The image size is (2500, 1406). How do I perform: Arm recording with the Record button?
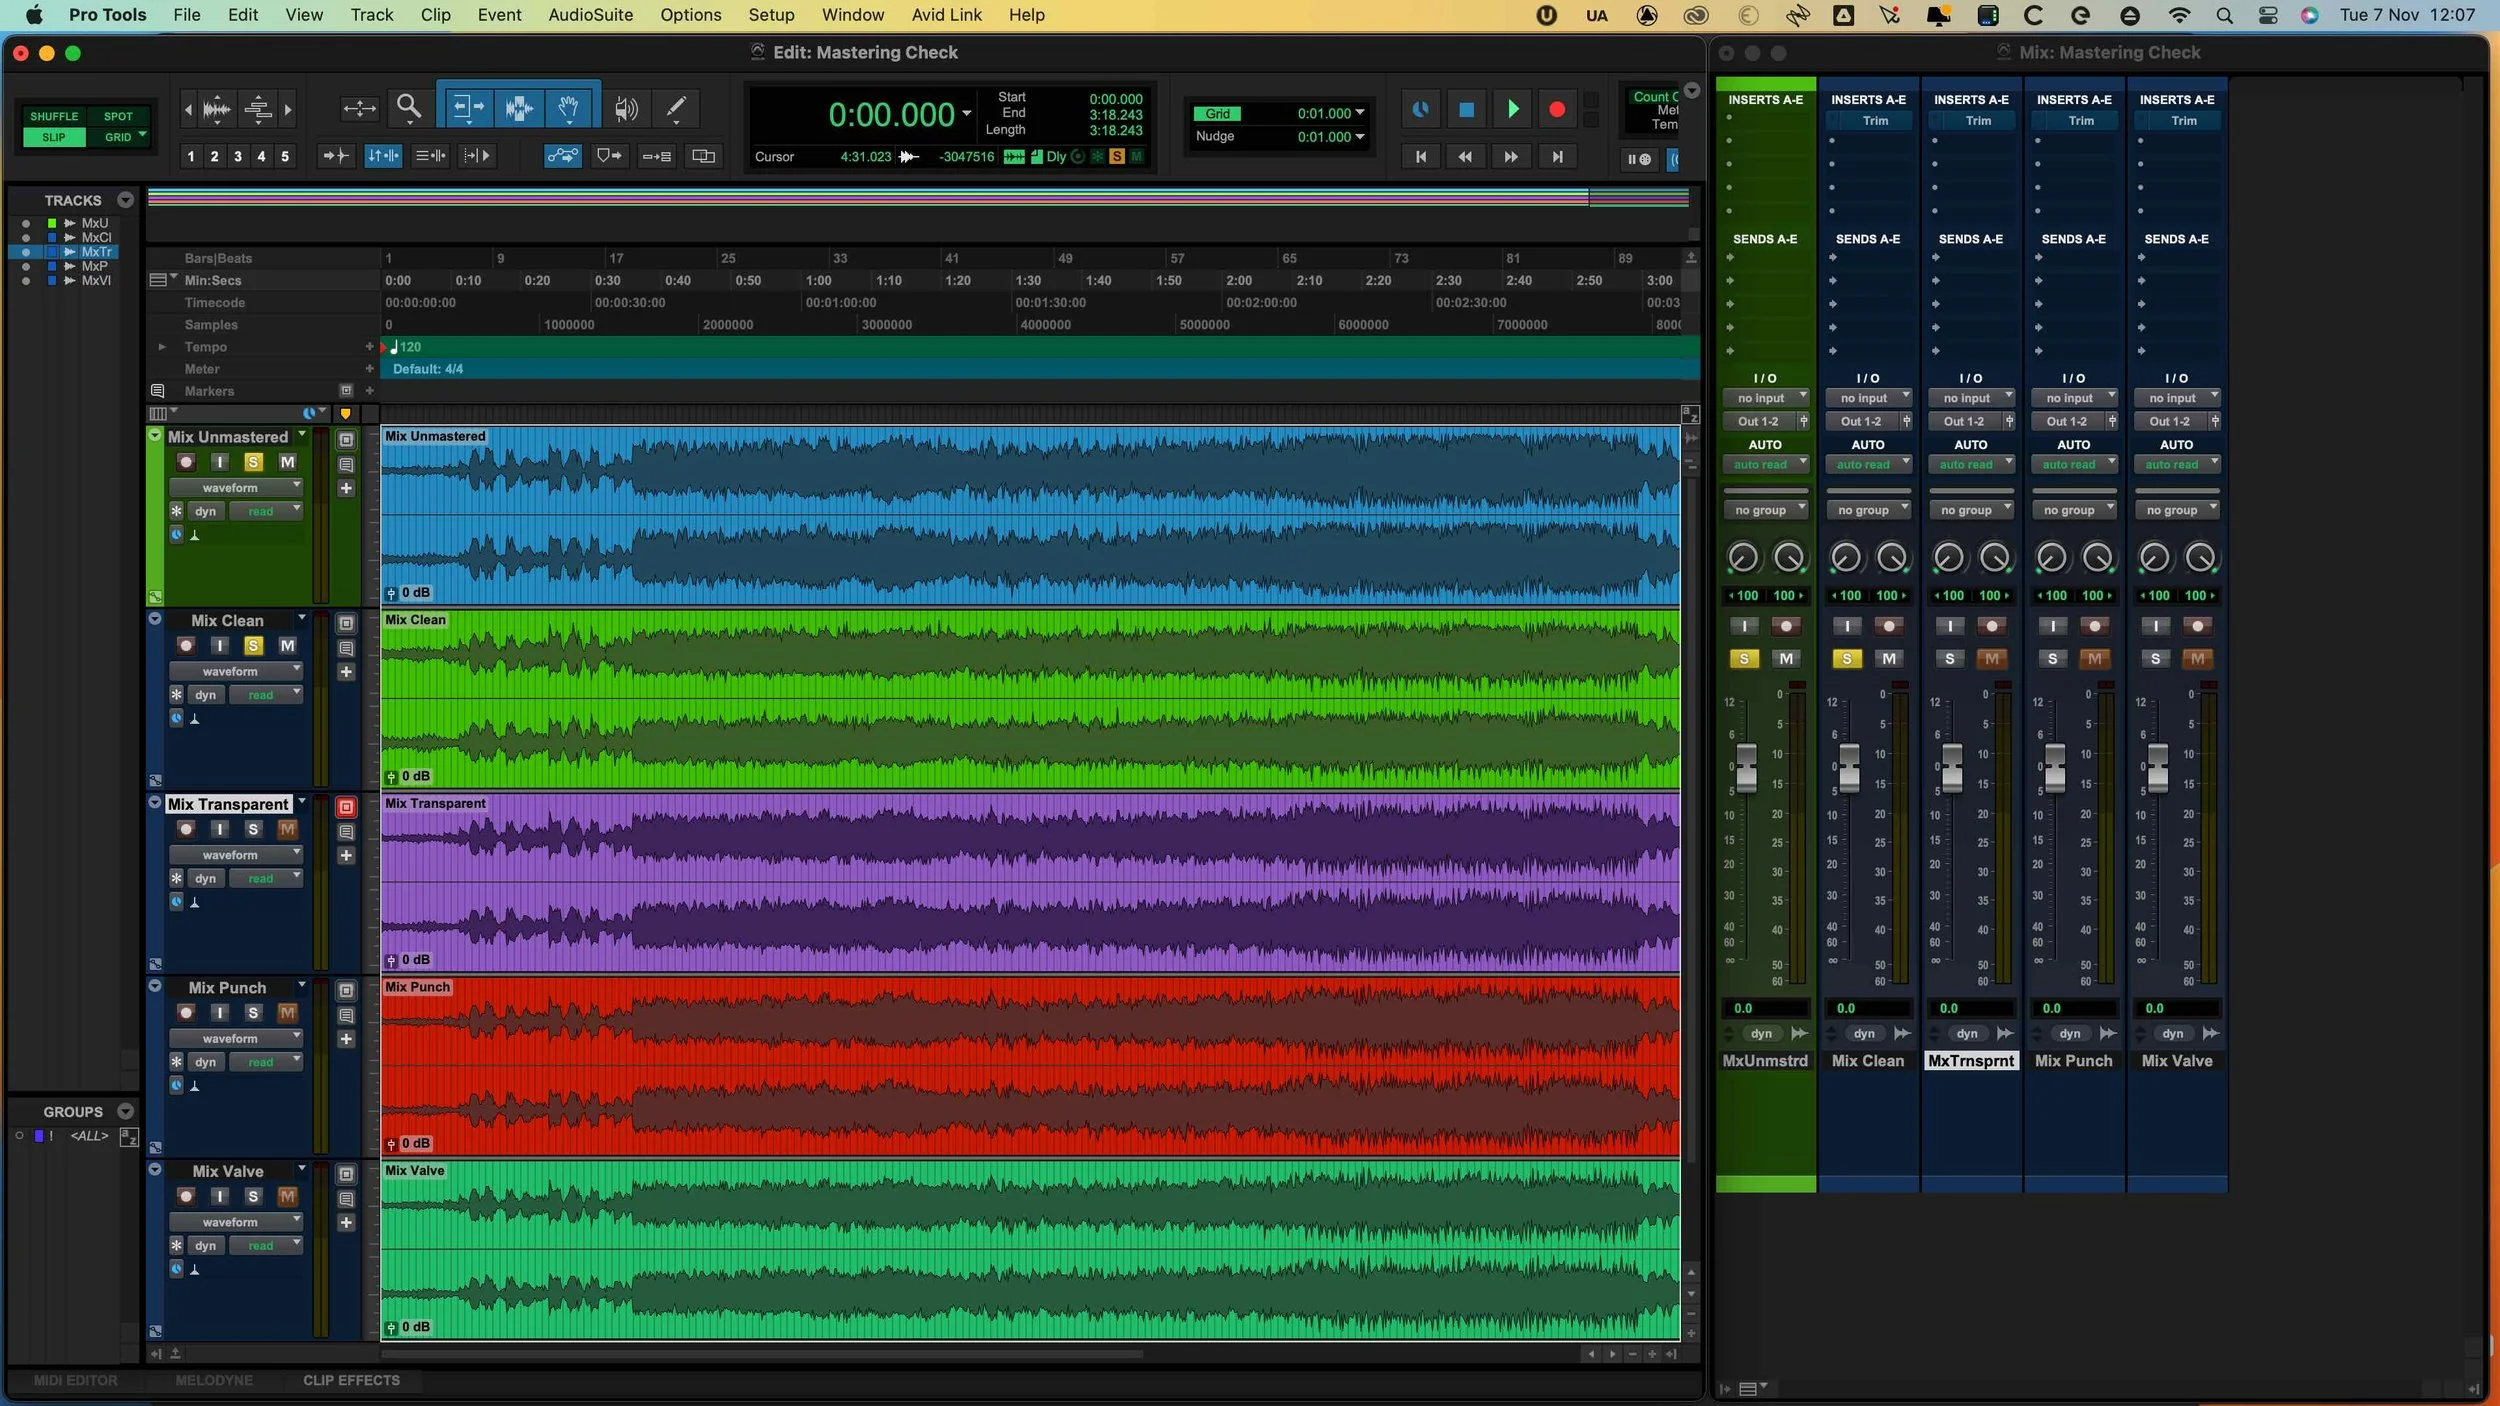(x=1556, y=109)
